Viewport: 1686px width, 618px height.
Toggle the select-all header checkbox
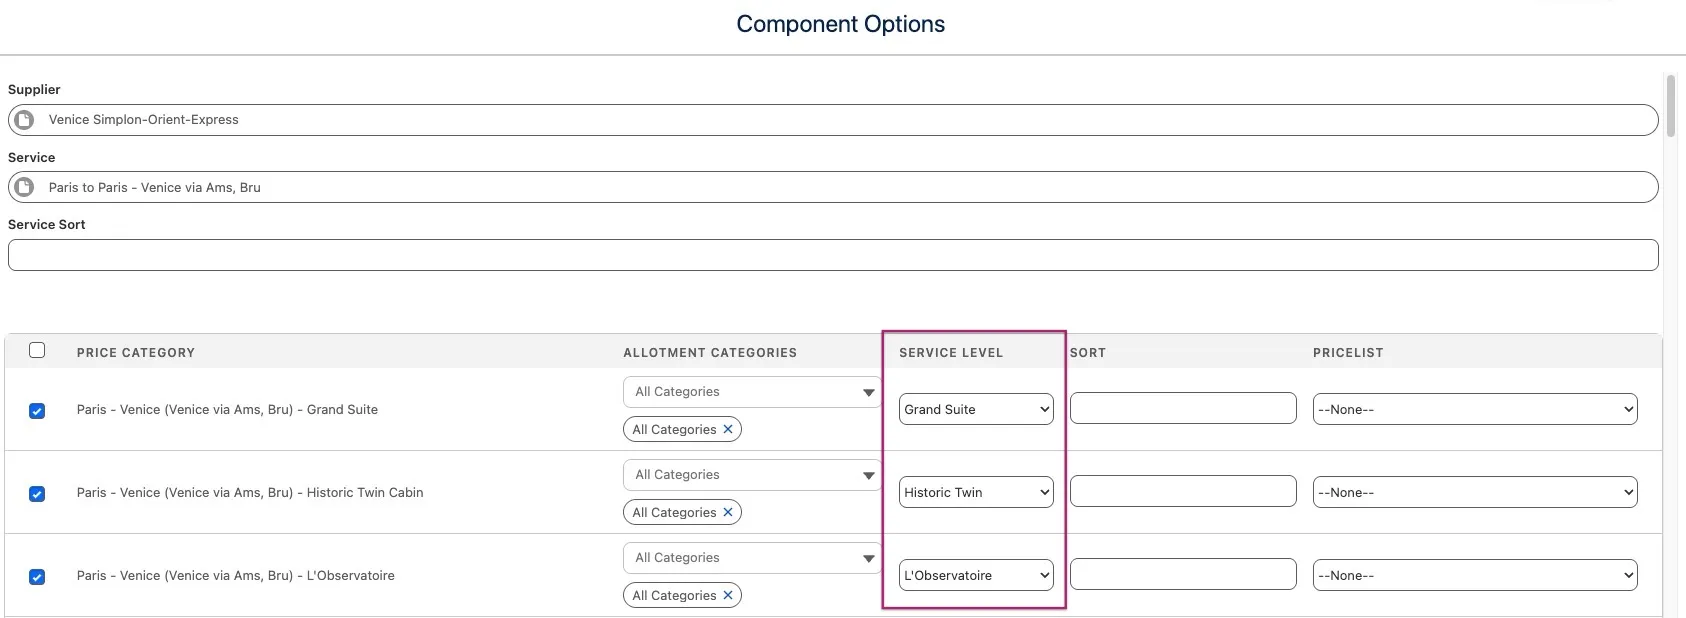click(37, 350)
